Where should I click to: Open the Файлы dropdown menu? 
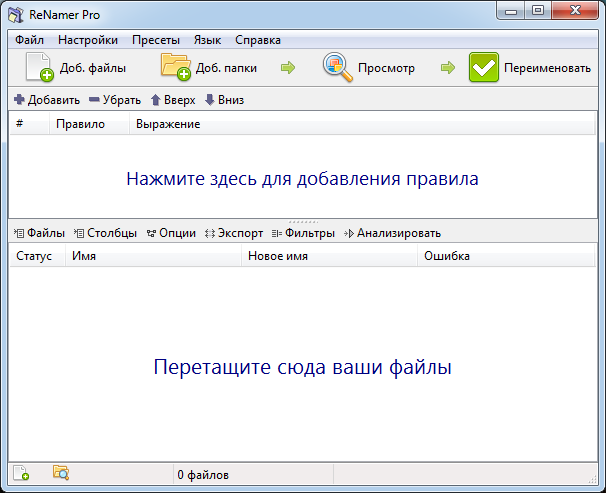[x=39, y=233]
